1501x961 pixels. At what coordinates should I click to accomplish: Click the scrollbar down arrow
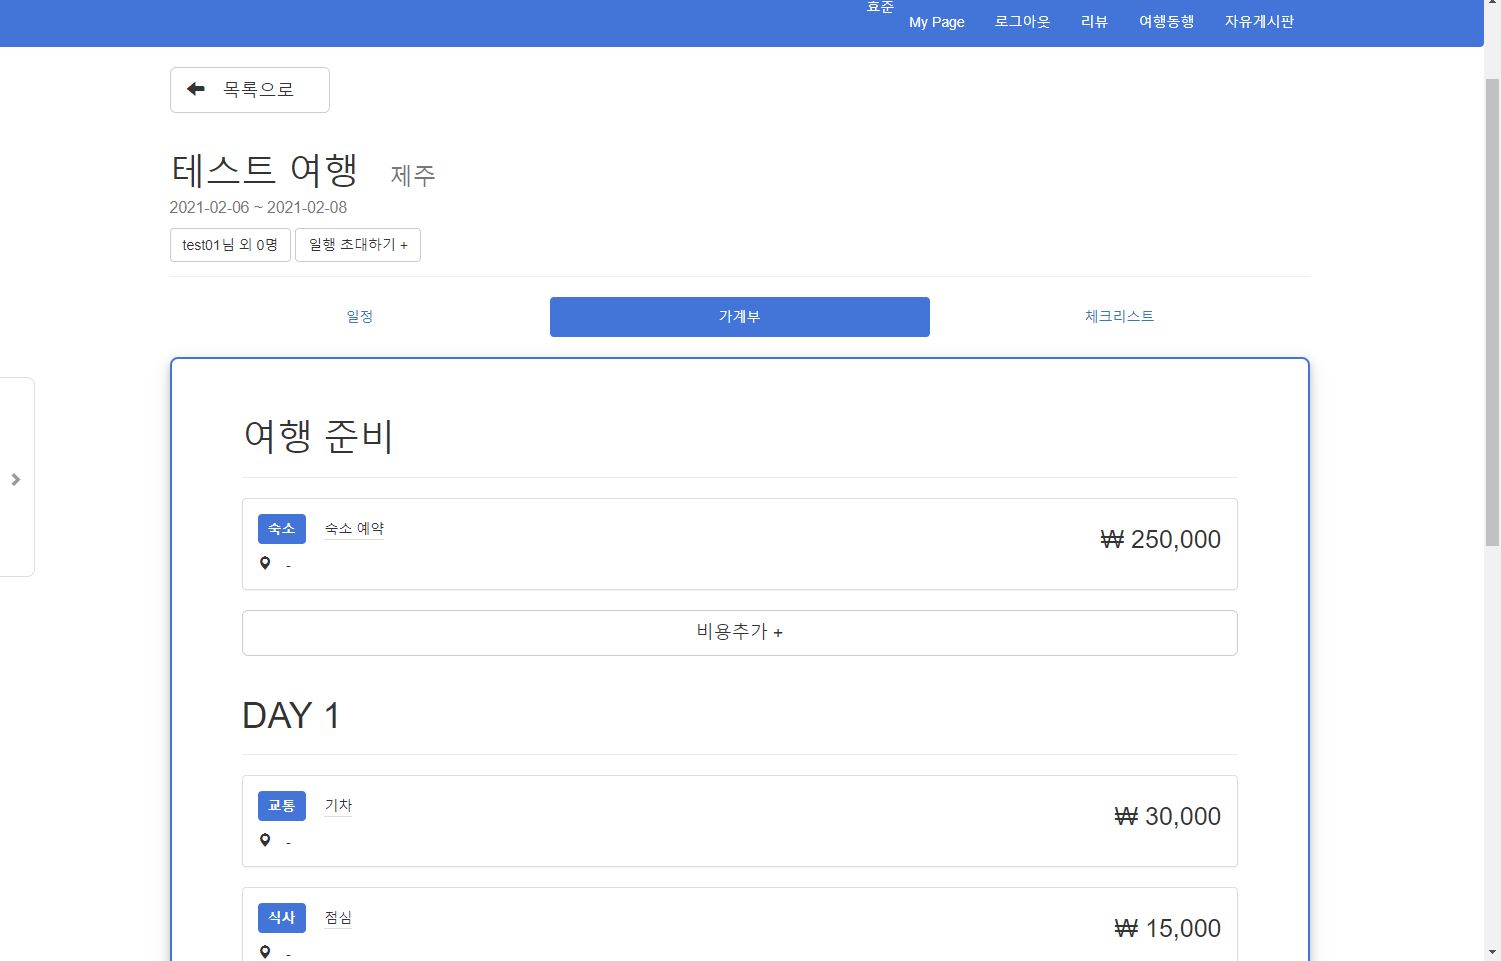click(x=1492, y=952)
